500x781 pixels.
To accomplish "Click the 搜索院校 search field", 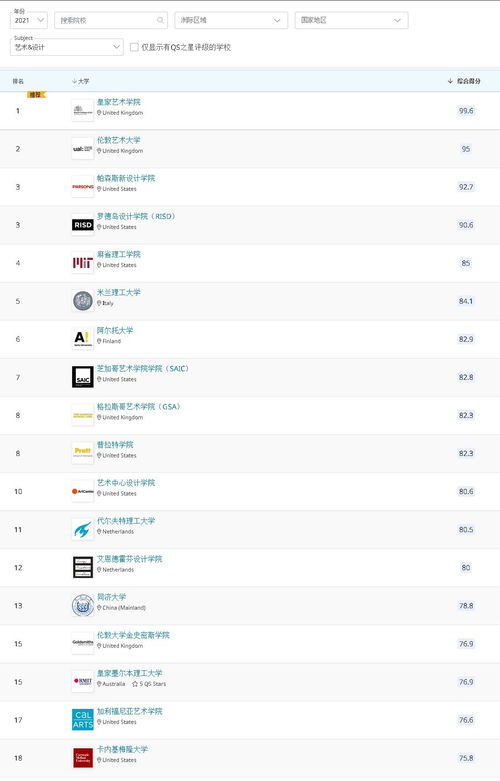I will click(x=111, y=20).
